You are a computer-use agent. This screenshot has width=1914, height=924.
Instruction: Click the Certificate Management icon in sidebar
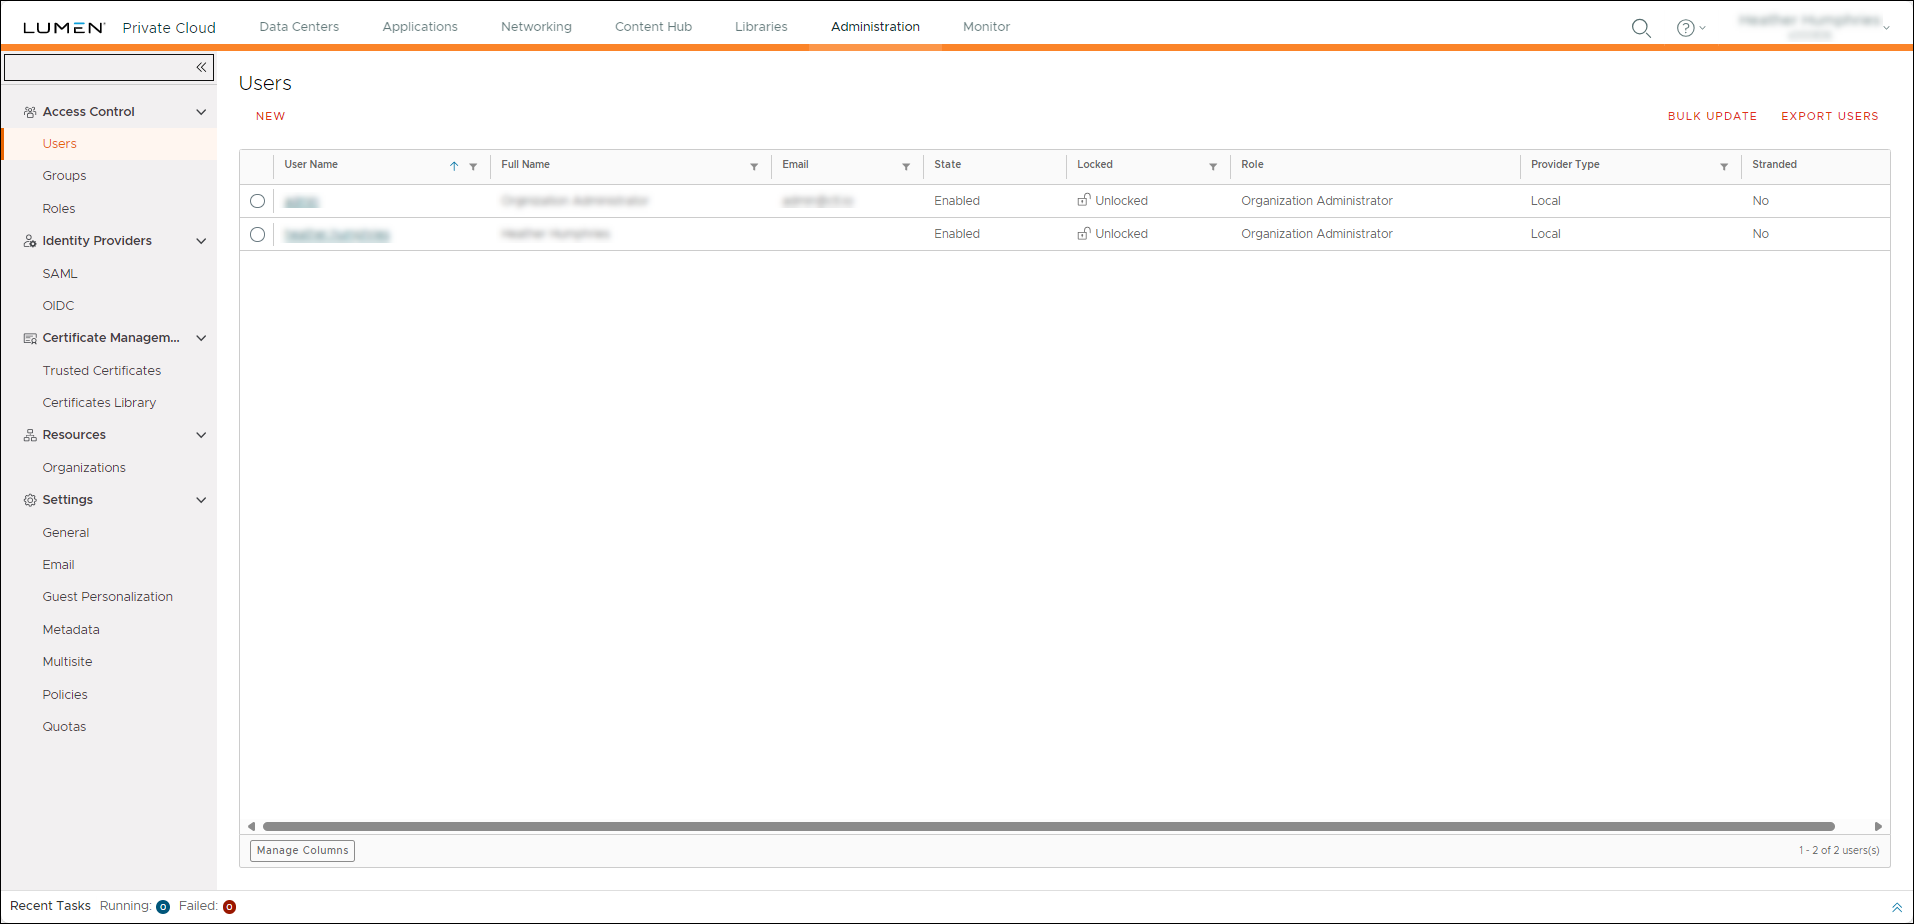point(29,338)
